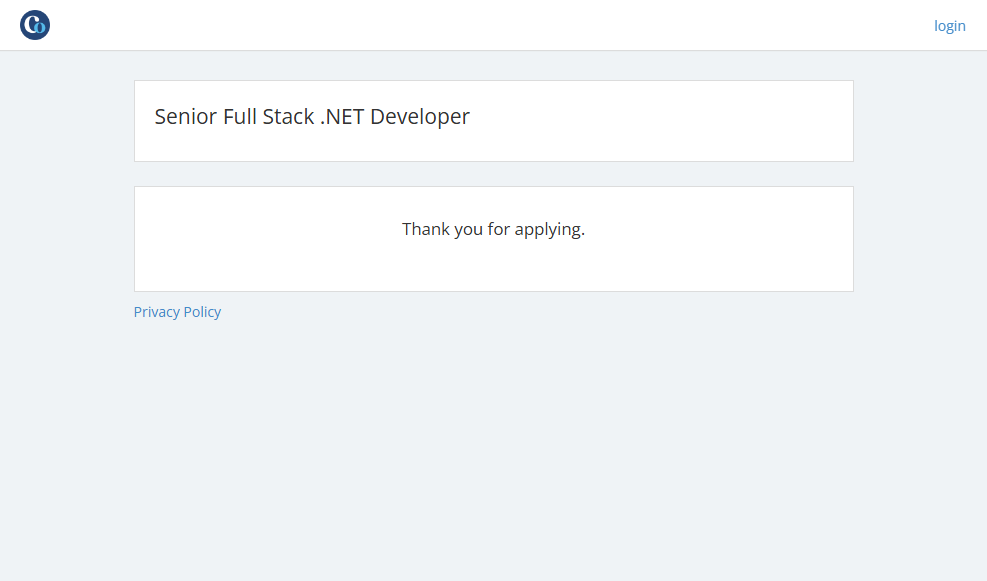The image size is (987, 581).
Task: Click the word "Policy" in the footer link
Action: tap(202, 312)
